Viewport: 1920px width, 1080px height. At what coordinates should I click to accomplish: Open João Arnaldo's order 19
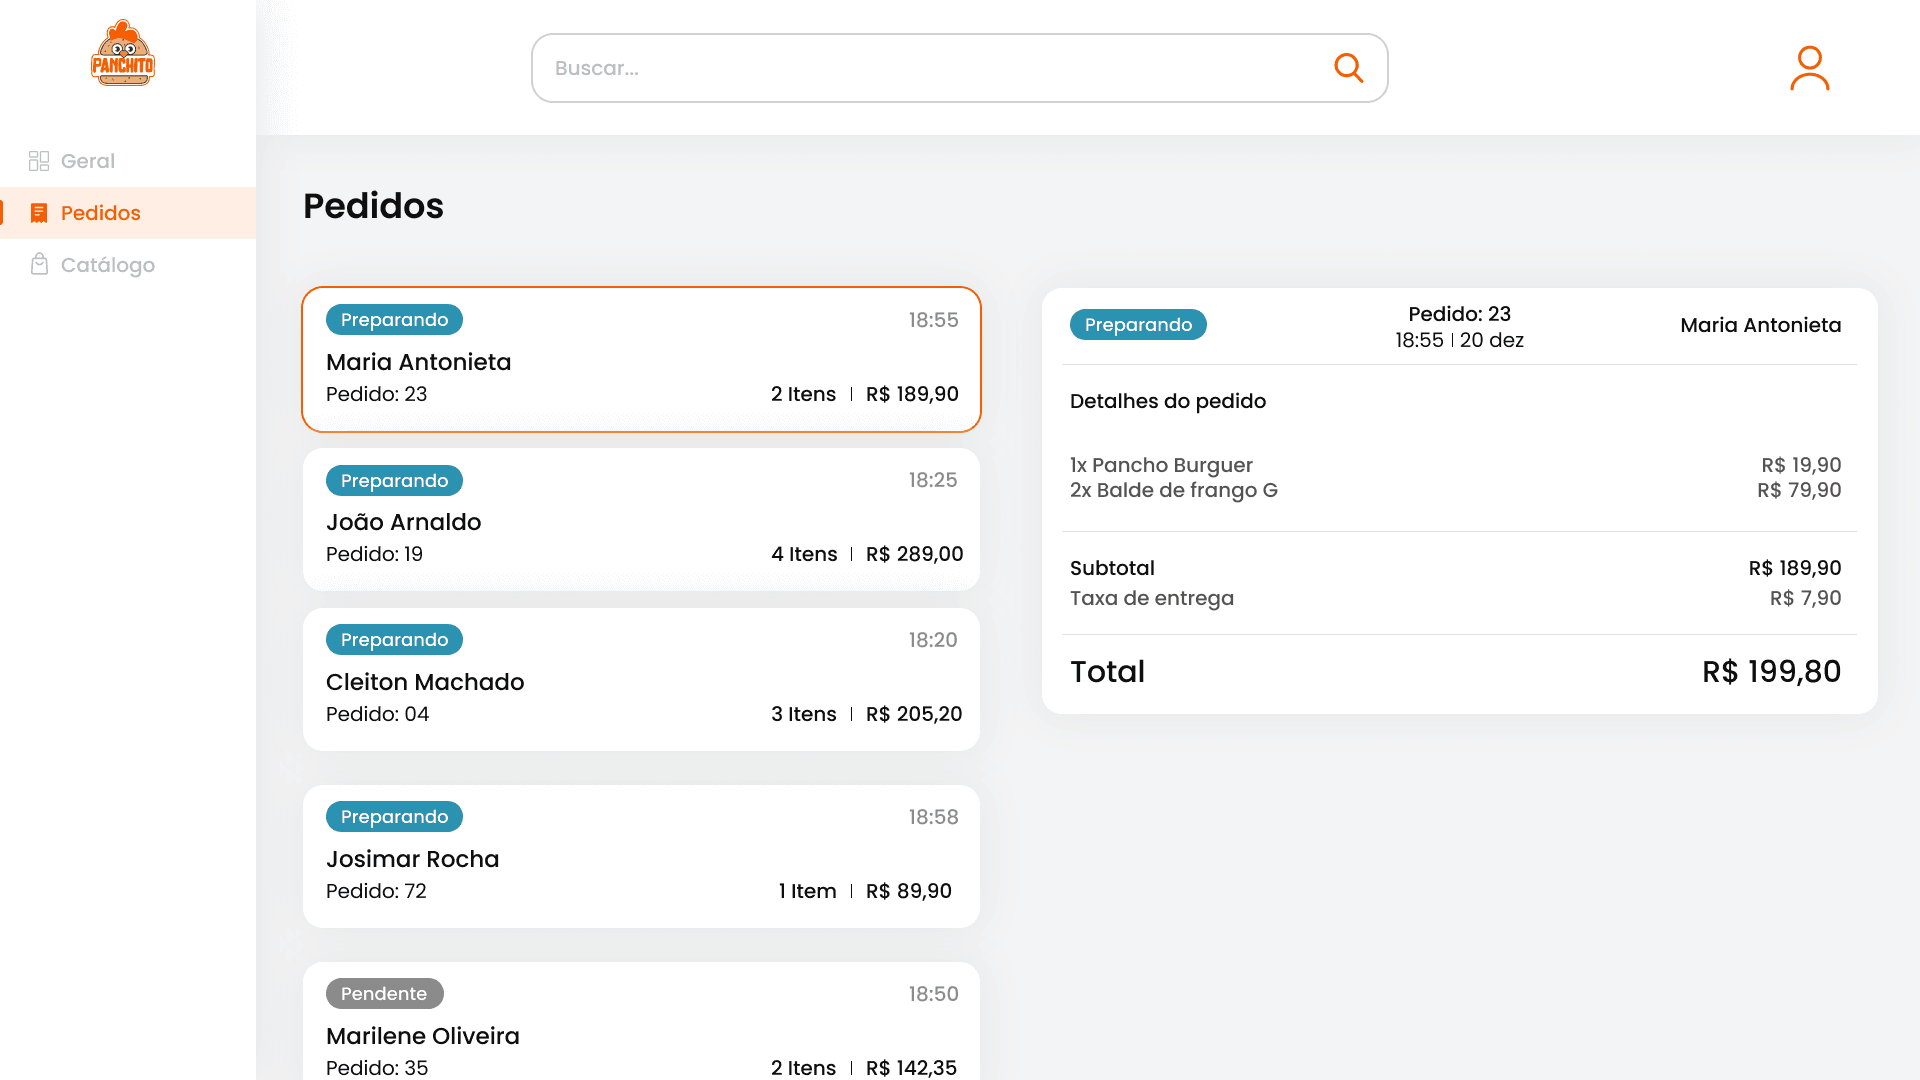pos(641,520)
